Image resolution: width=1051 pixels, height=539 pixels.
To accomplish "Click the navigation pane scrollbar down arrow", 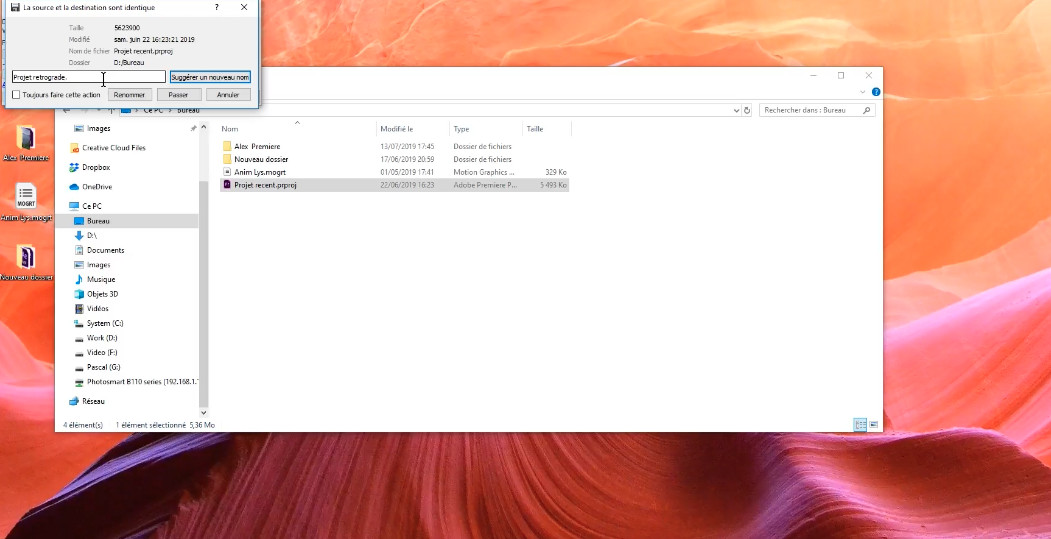I will tap(204, 413).
